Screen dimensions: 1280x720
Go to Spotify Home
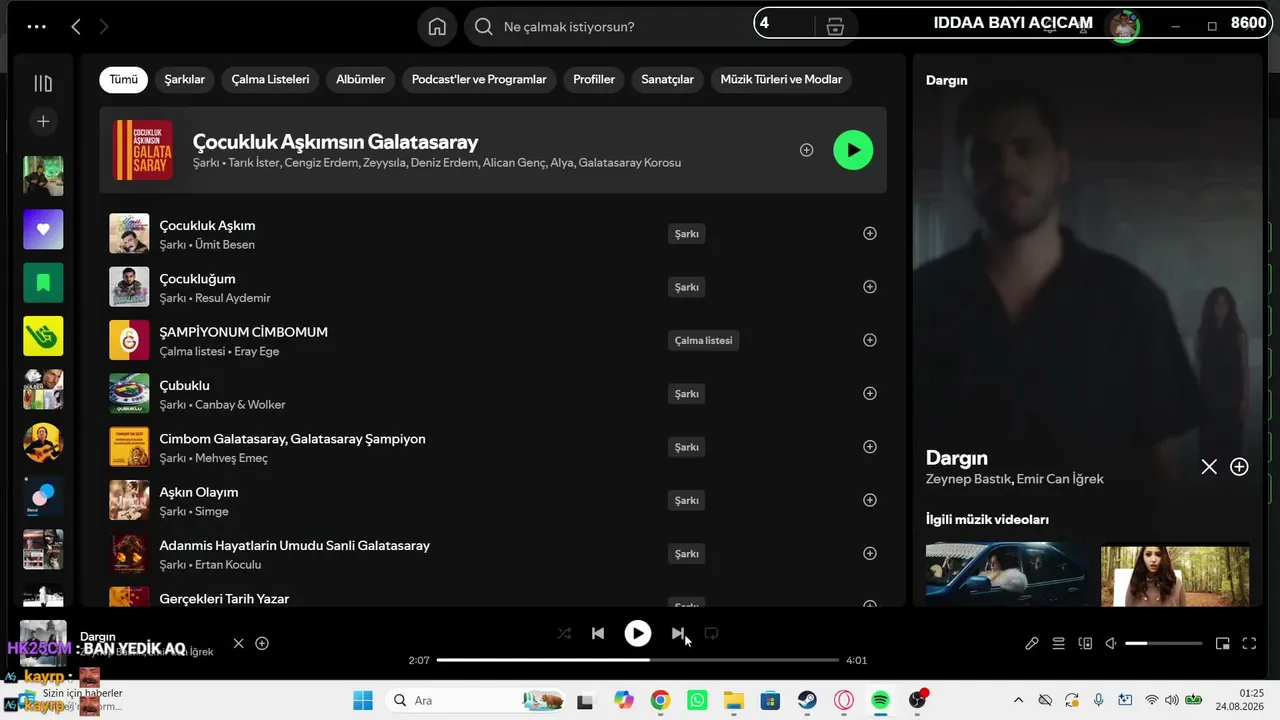click(437, 27)
